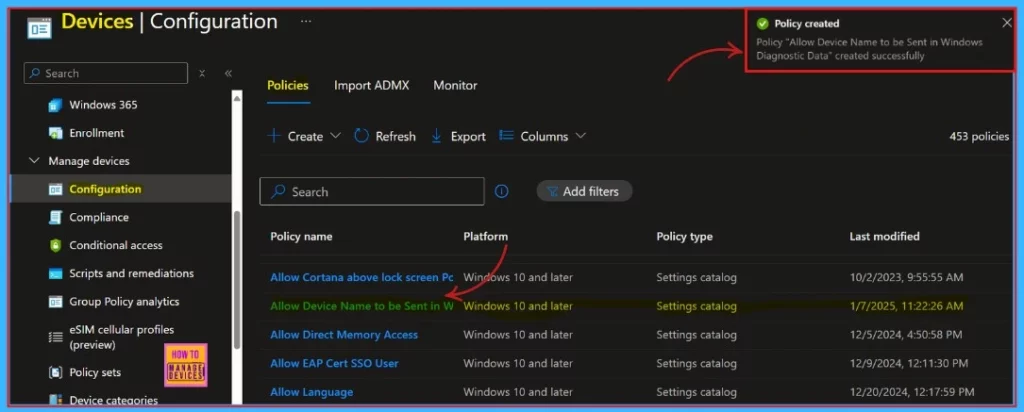Sort by Last modified column header

884,236
